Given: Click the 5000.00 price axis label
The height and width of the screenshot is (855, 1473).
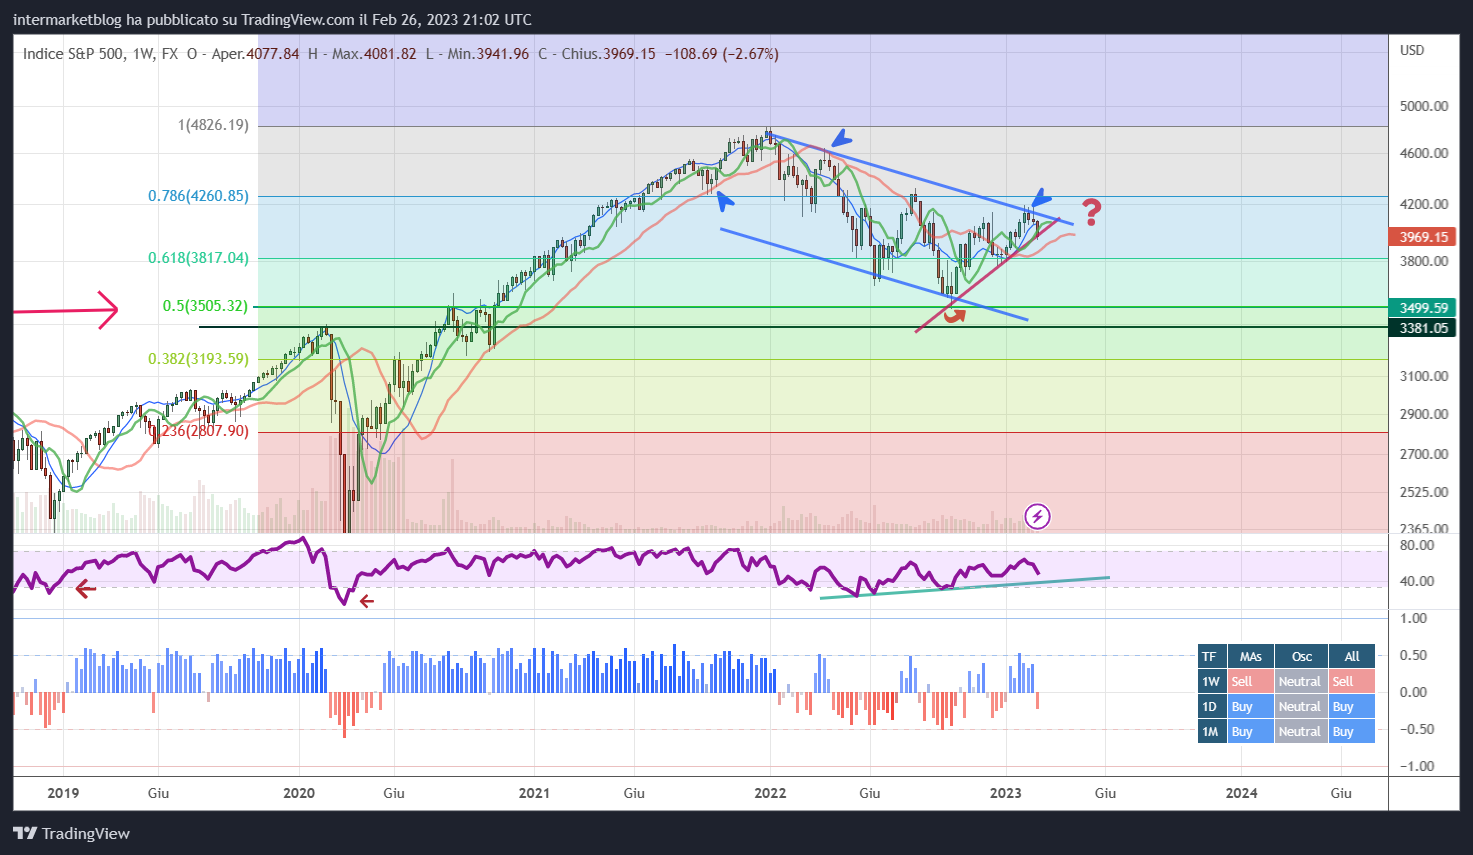Looking at the screenshot, I should (x=1424, y=106).
